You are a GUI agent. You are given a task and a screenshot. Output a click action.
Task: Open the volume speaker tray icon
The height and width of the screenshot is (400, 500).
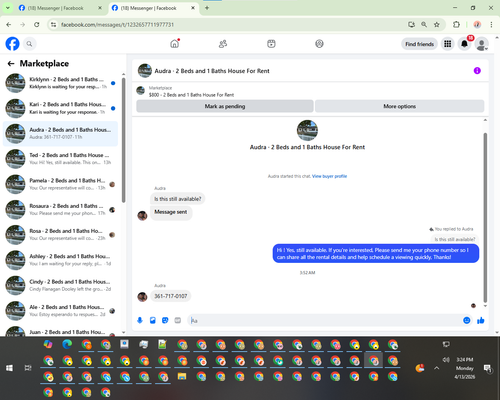tap(446, 360)
